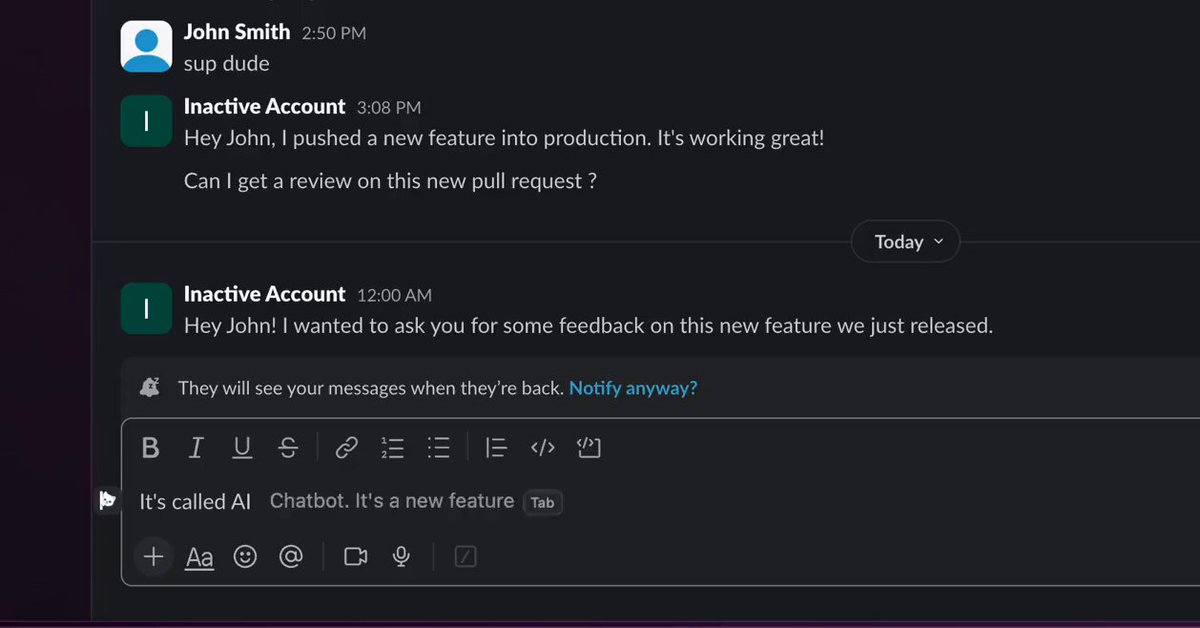This screenshot has height=628, width=1200.
Task: Insert a link with the chain icon
Action: (x=346, y=448)
